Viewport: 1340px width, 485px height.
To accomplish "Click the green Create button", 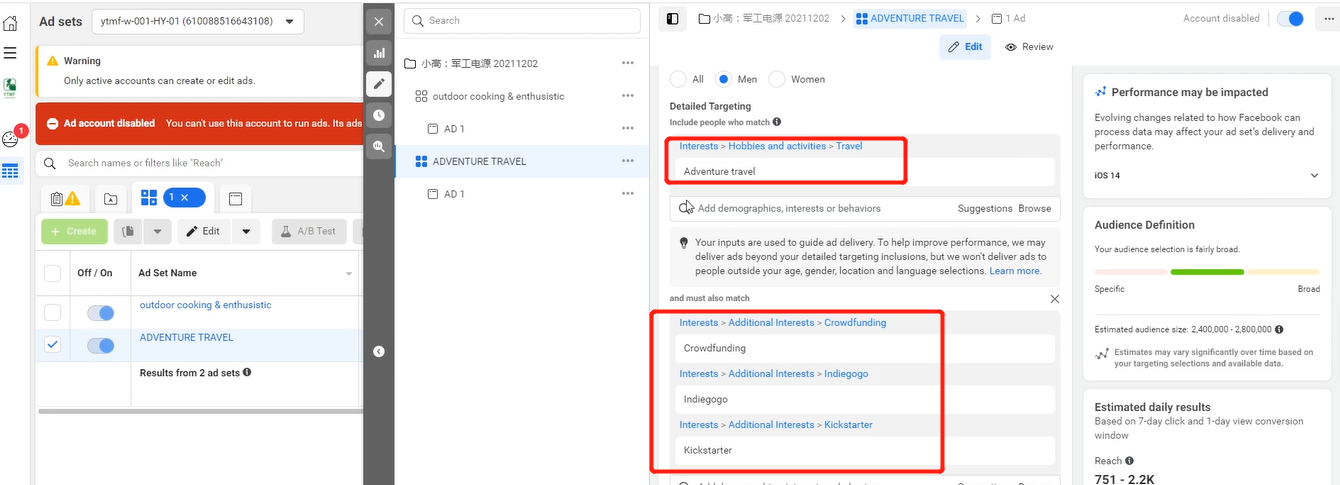I will coord(74,231).
